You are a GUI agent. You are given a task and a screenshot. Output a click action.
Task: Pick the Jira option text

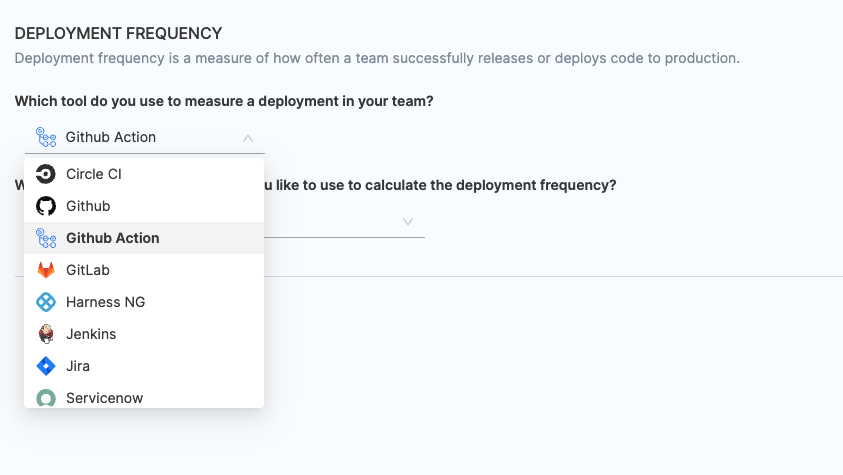(78, 366)
